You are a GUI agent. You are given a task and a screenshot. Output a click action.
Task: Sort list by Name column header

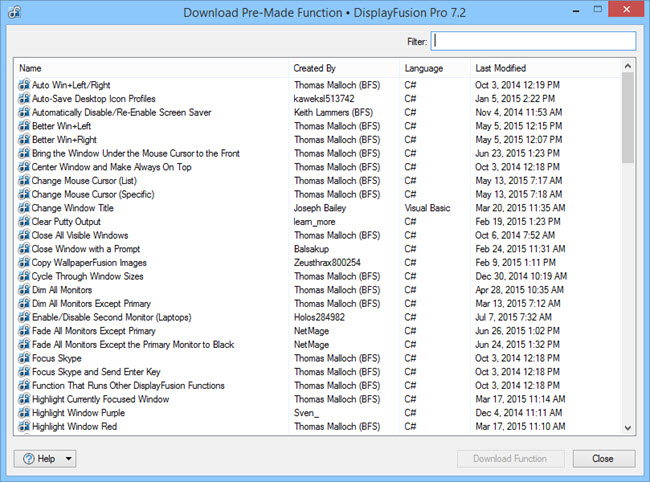151,68
